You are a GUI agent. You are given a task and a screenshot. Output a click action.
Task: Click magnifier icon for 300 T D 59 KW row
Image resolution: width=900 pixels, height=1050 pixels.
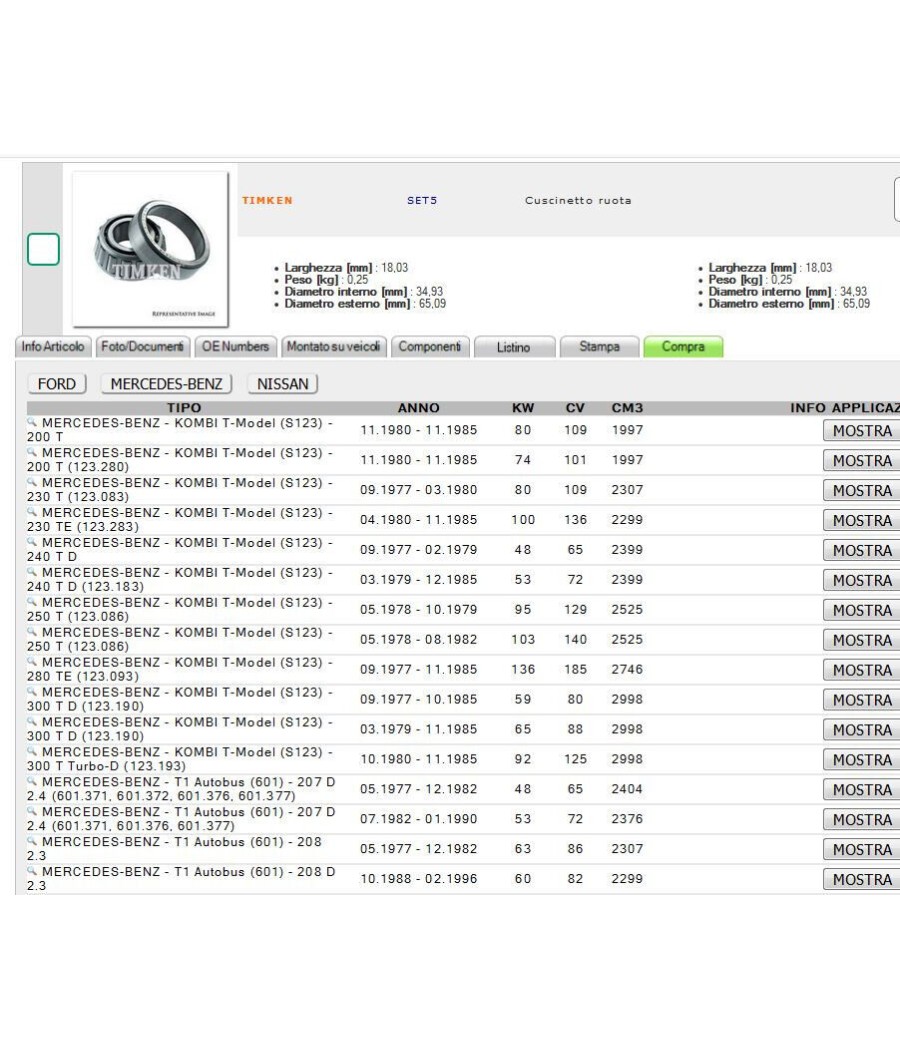32,691
